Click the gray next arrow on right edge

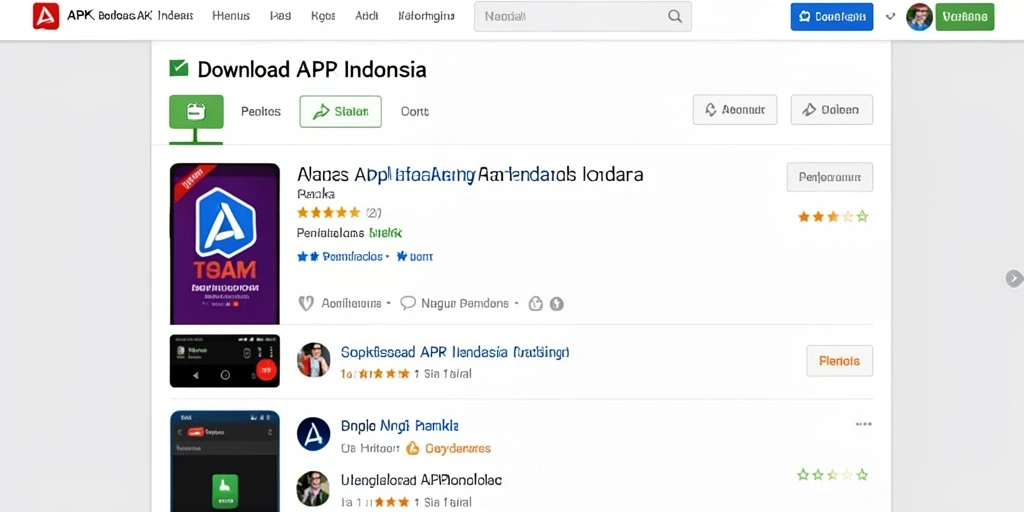click(x=1014, y=278)
